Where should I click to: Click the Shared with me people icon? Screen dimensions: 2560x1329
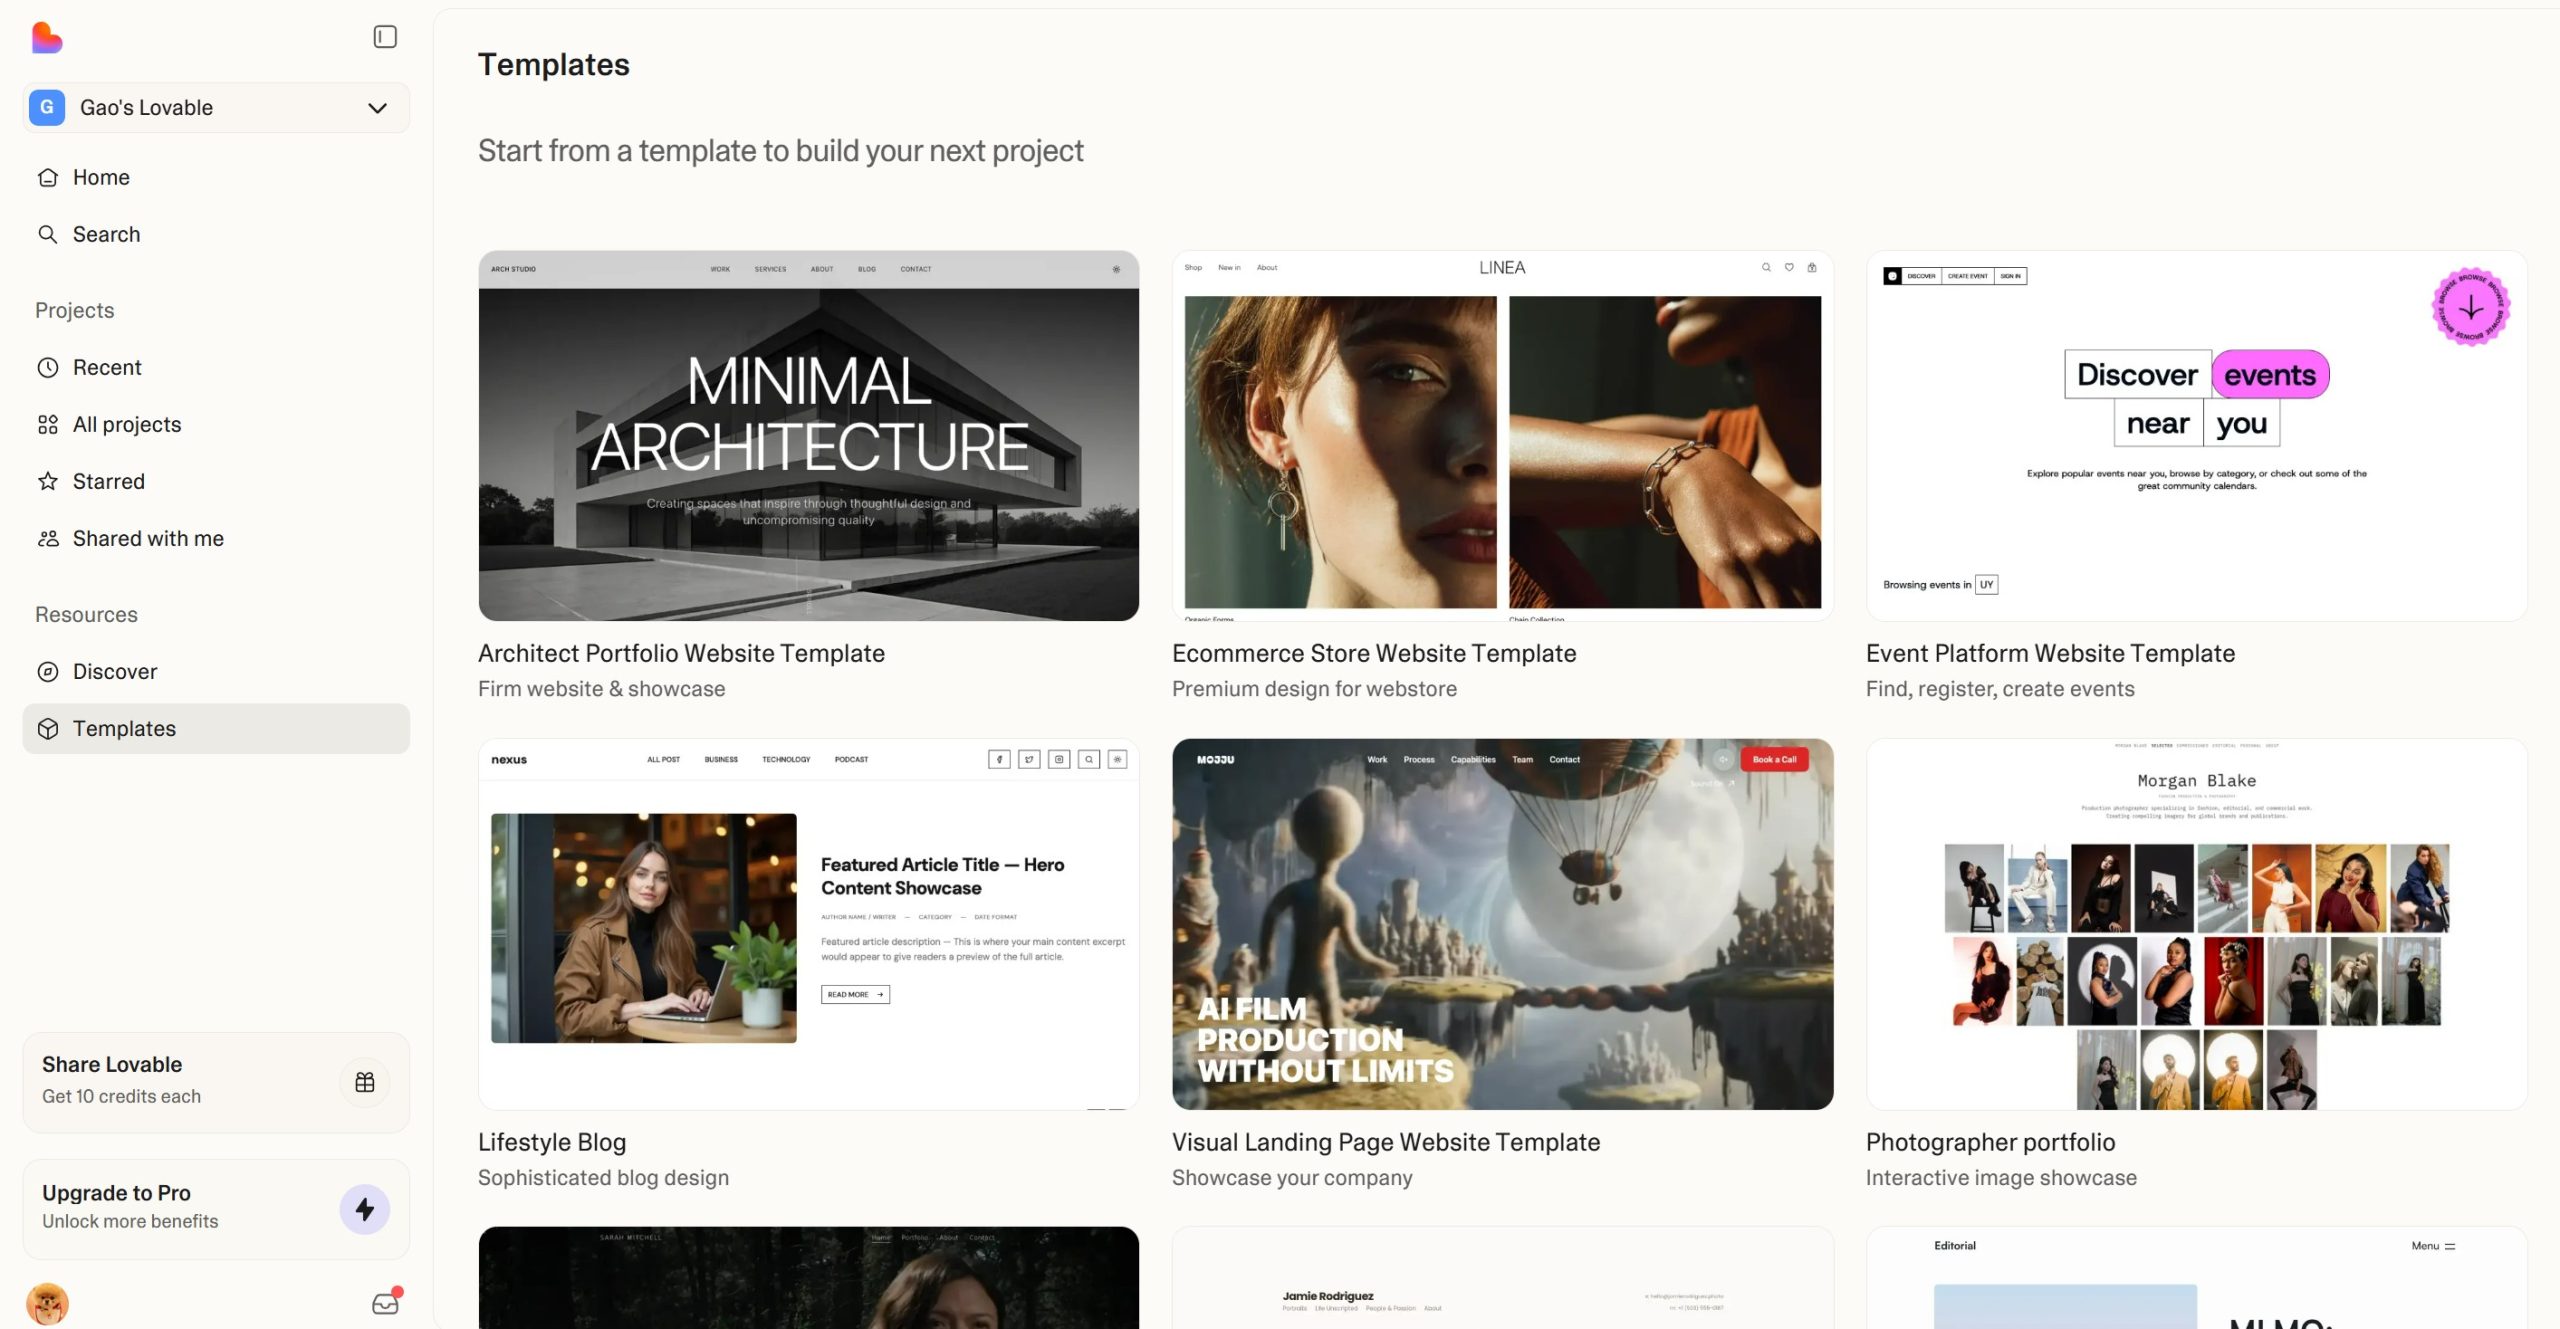coord(48,538)
